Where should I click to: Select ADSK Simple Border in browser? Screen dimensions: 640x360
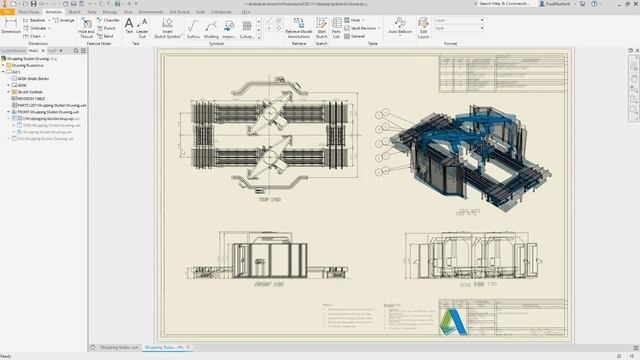(x=30, y=78)
